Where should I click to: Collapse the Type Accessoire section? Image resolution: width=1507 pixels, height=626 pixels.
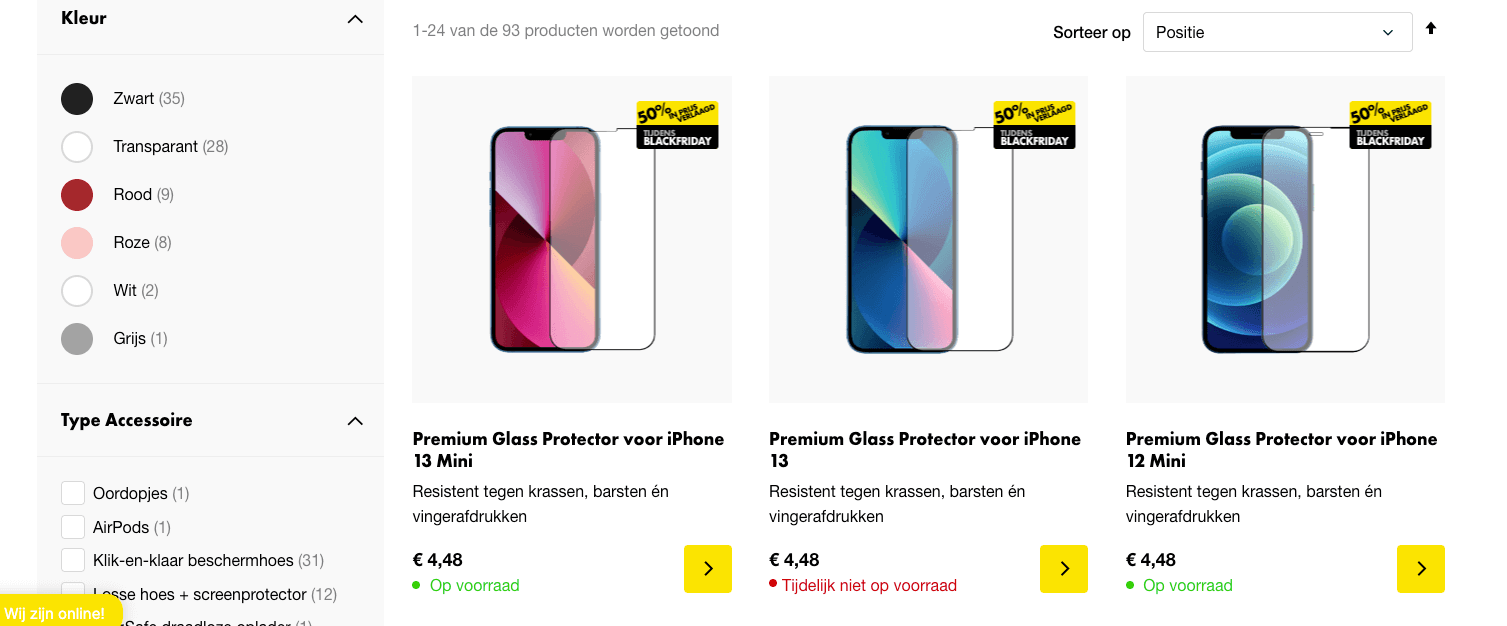355,421
